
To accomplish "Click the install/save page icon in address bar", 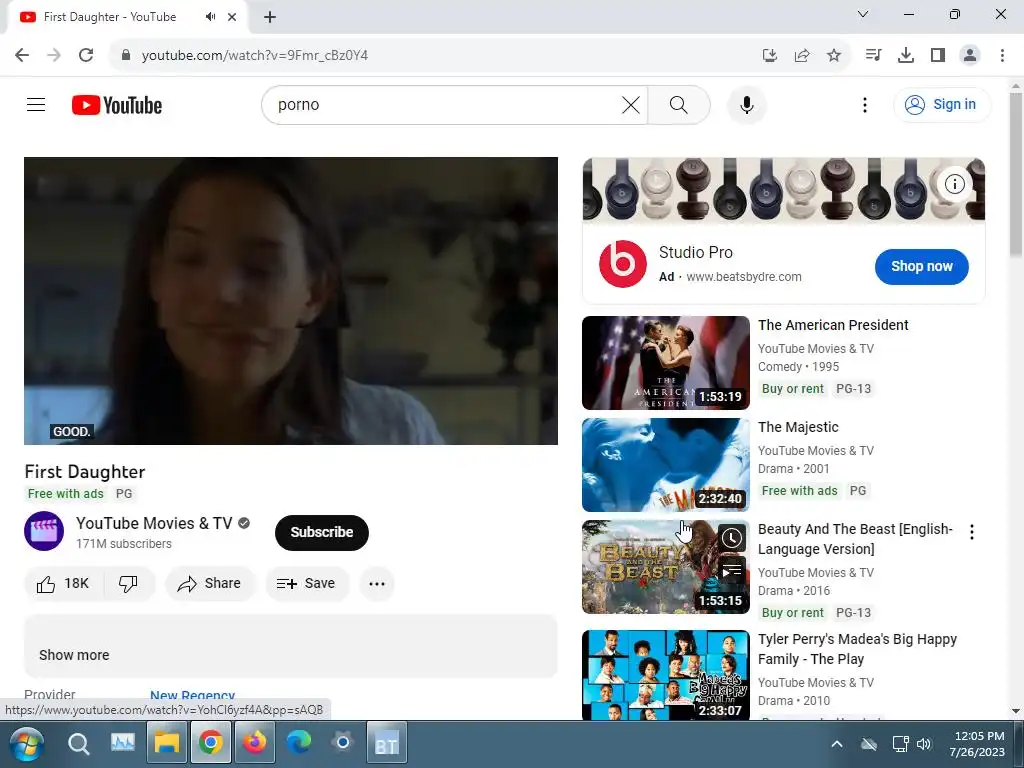I will click(x=769, y=55).
